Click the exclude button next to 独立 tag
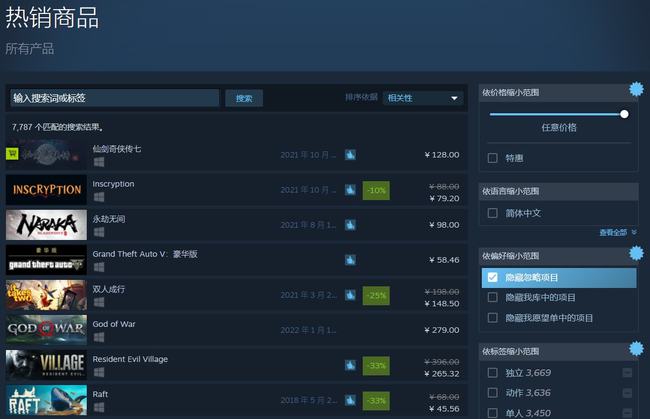 pyautogui.click(x=627, y=373)
